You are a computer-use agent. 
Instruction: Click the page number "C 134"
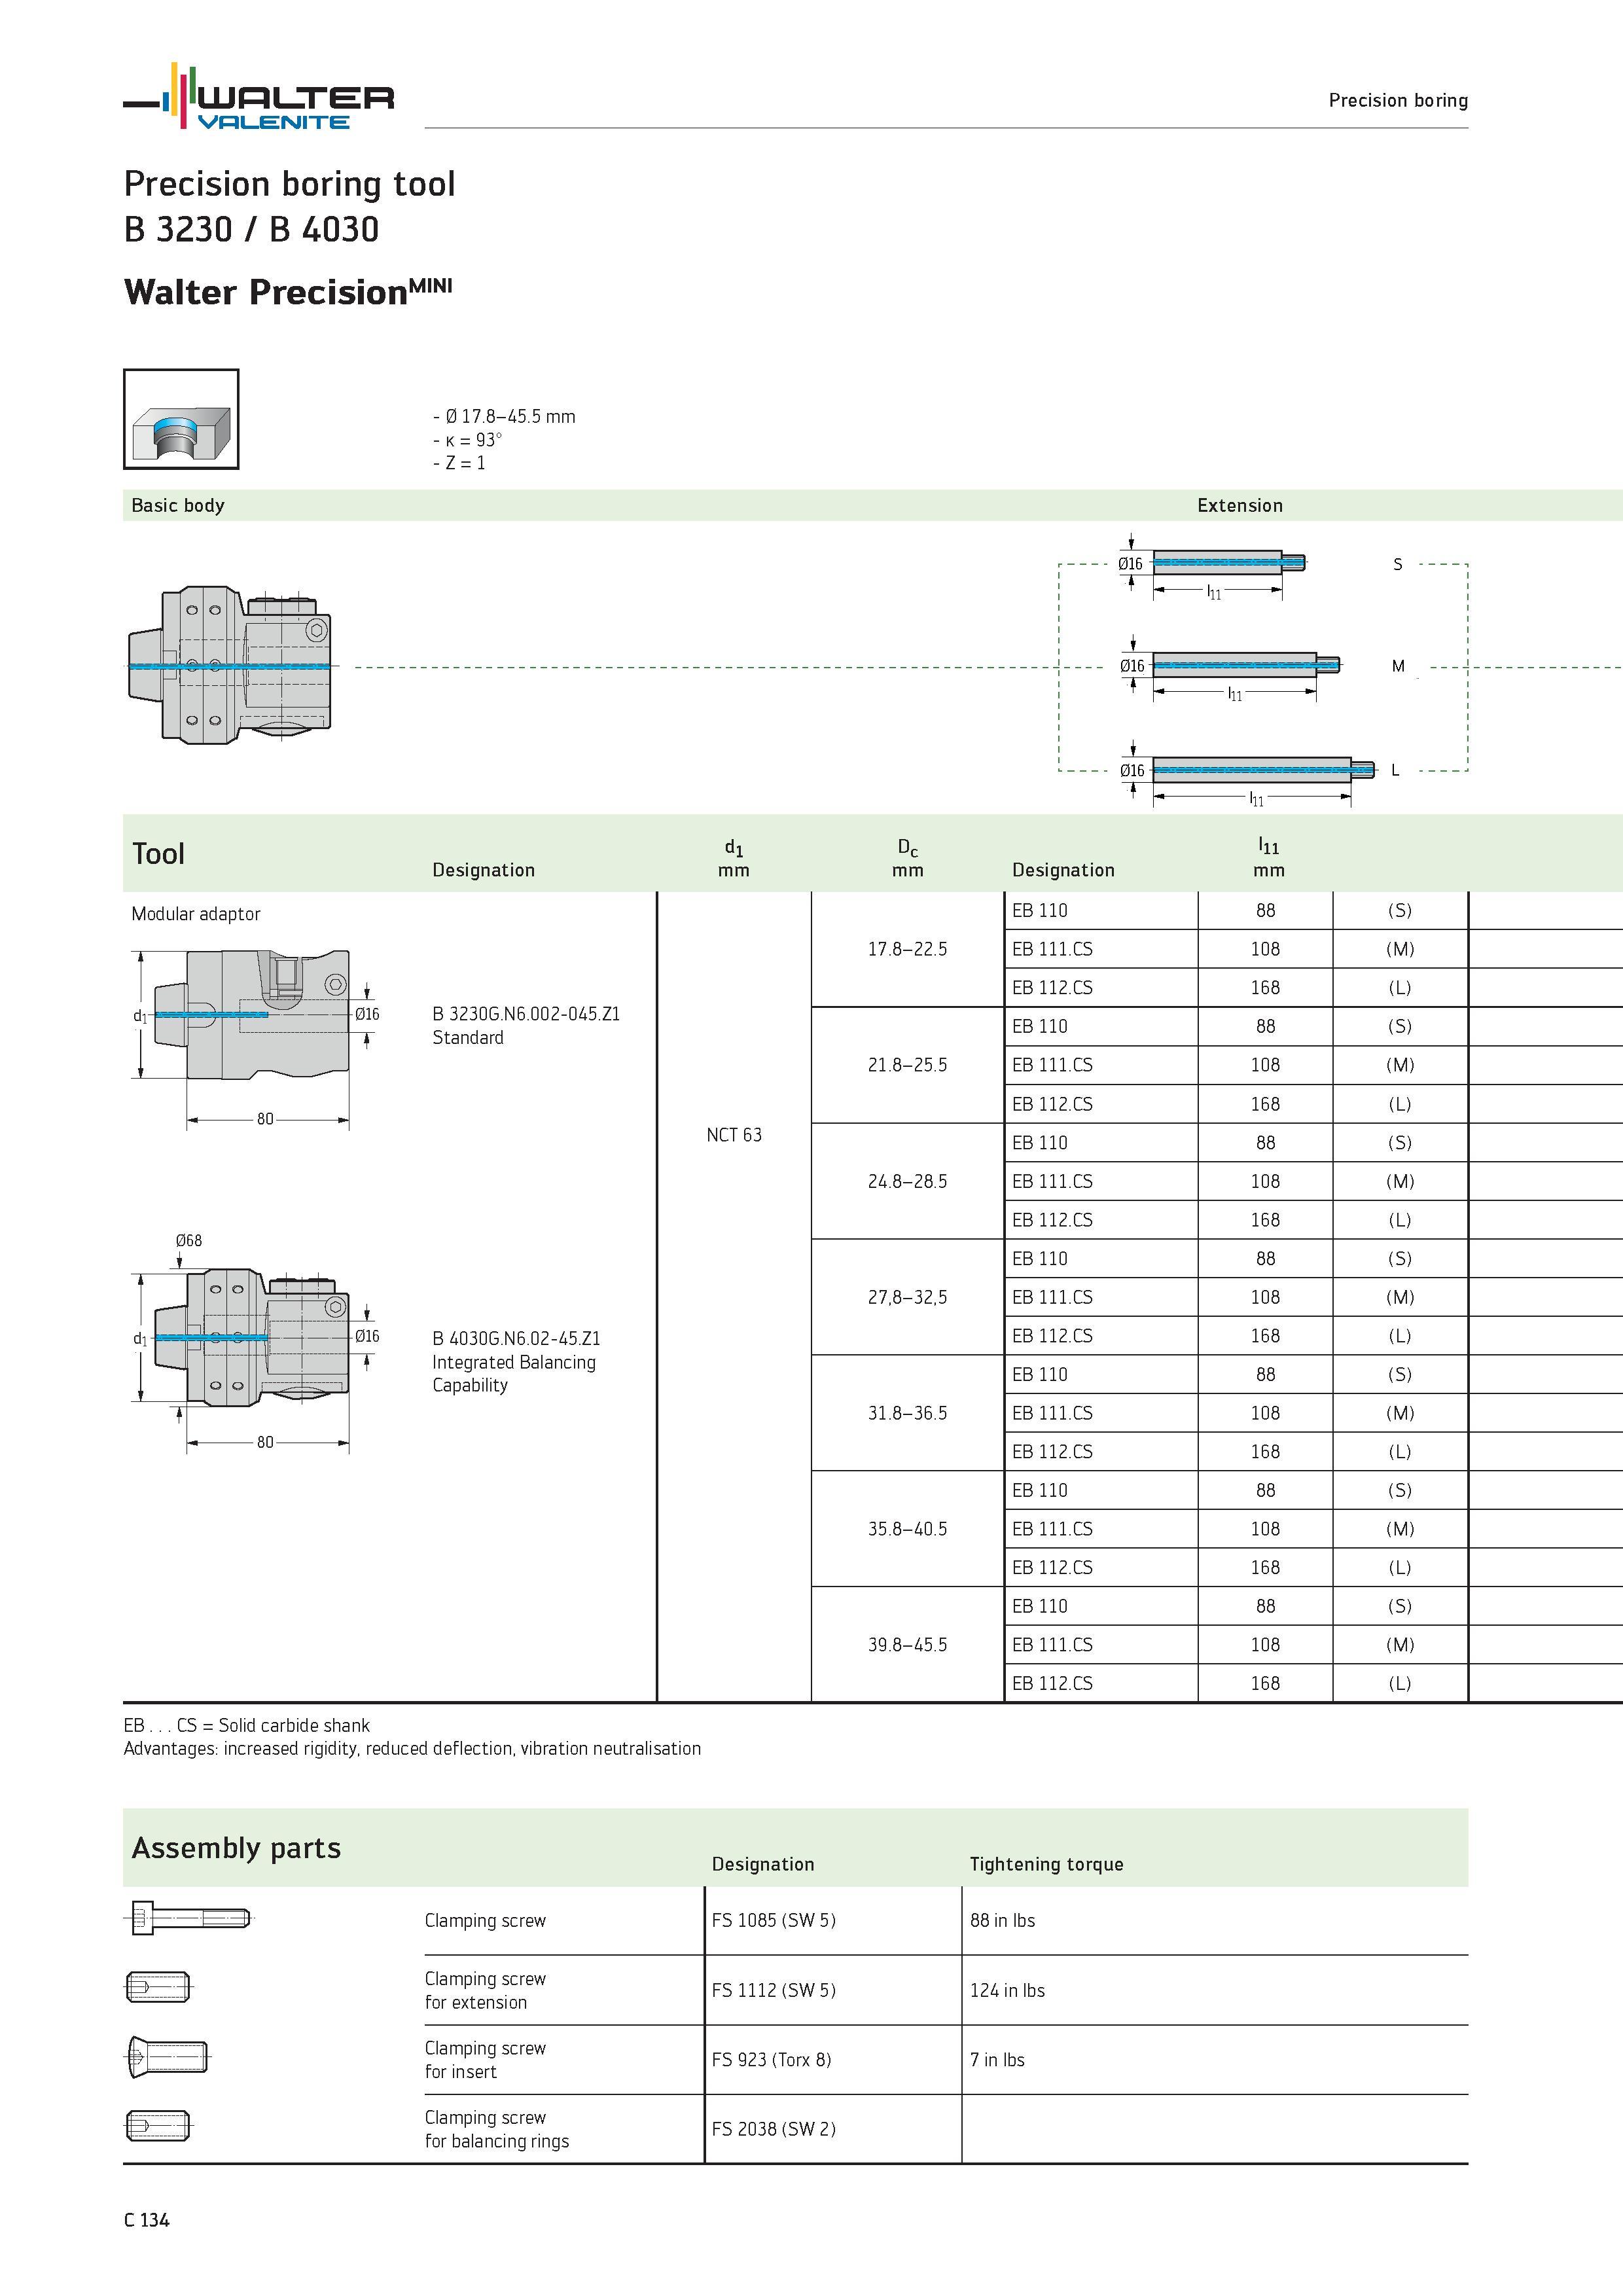[x=147, y=2220]
